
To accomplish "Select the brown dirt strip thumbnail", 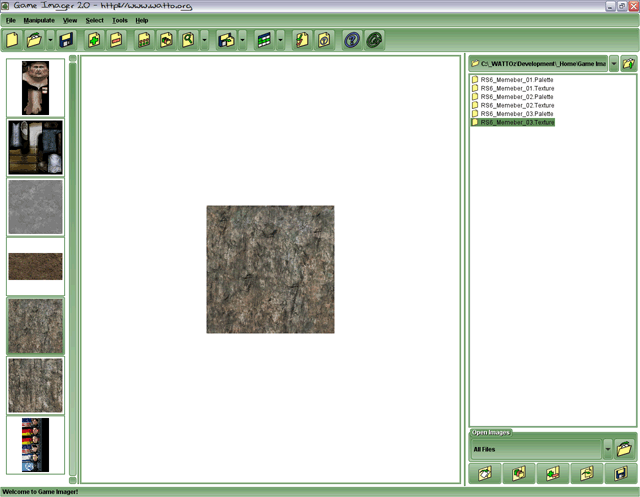I will pos(36,266).
